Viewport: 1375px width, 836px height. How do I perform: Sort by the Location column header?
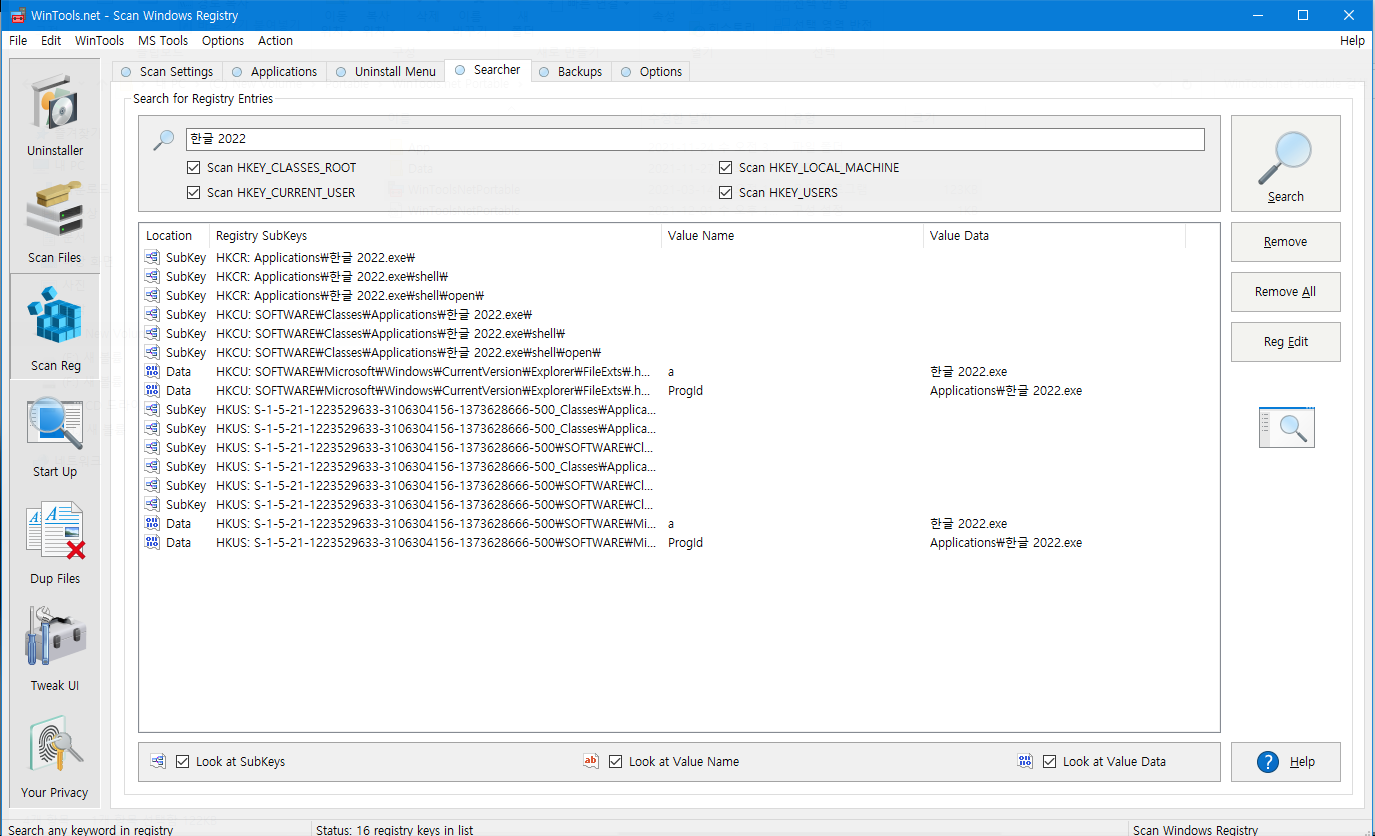174,236
